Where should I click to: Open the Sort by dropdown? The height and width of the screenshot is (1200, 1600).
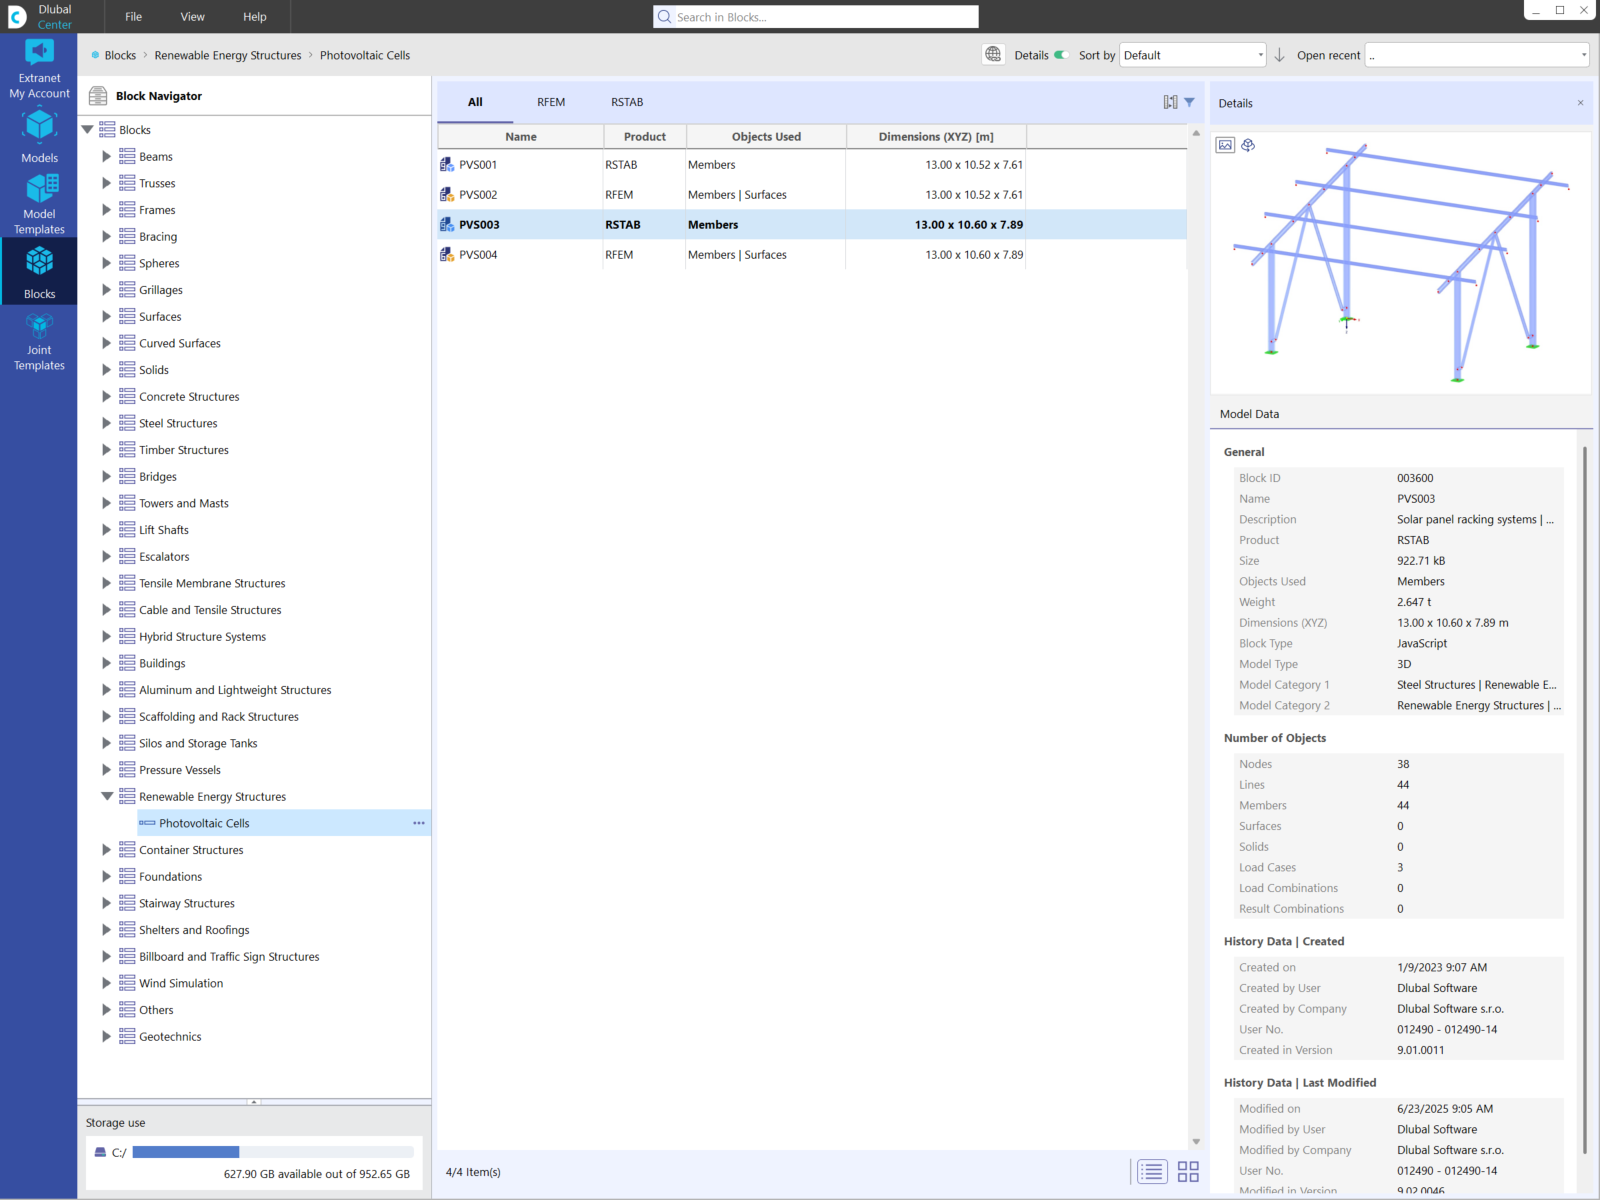click(x=1192, y=55)
